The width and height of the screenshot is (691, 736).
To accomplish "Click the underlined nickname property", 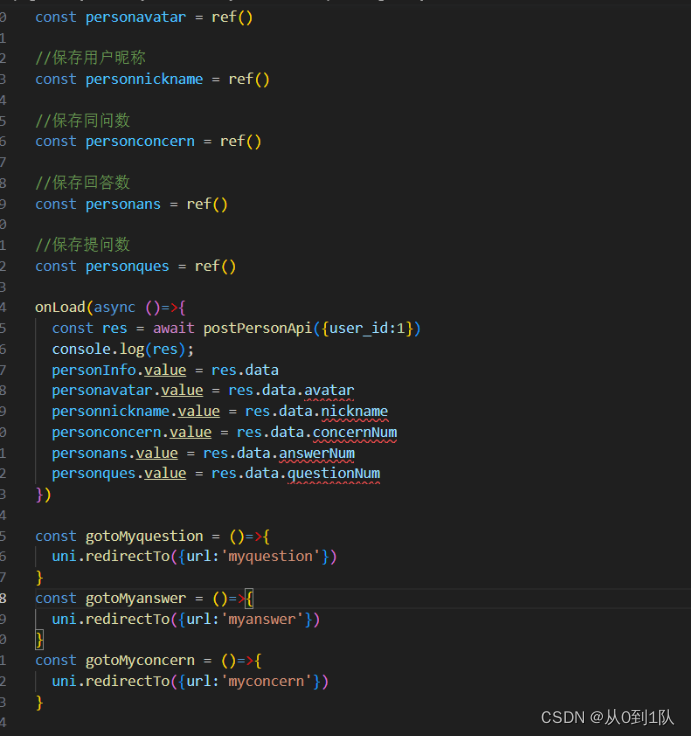I will tap(354, 412).
